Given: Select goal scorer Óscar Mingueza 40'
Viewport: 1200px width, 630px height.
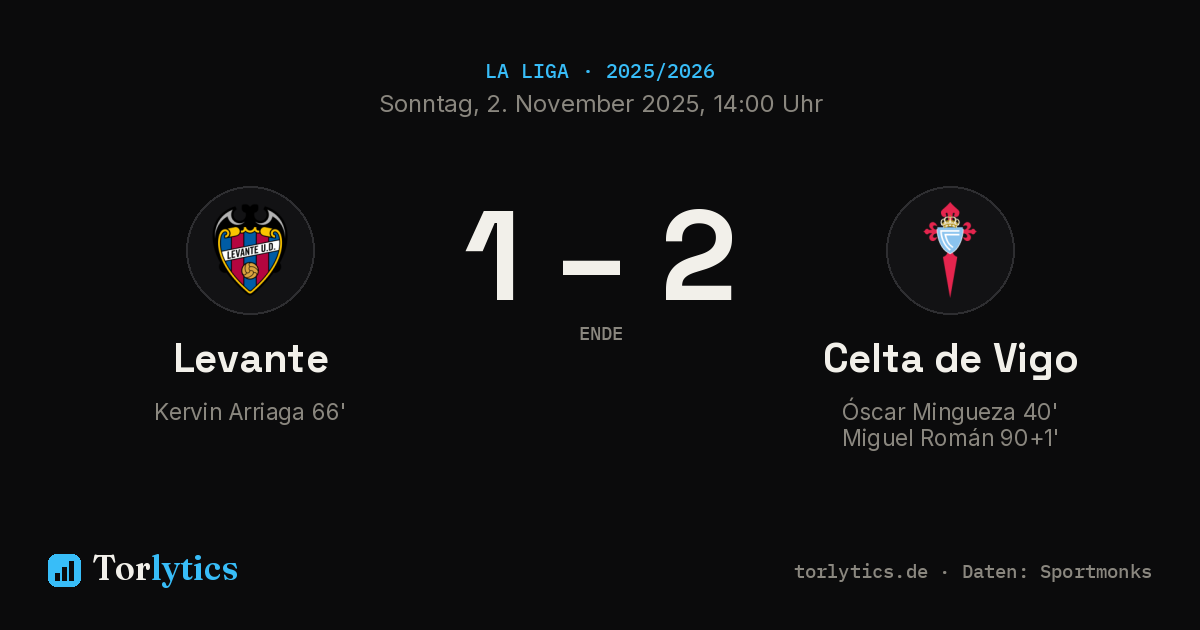Looking at the screenshot, I should 950,412.
